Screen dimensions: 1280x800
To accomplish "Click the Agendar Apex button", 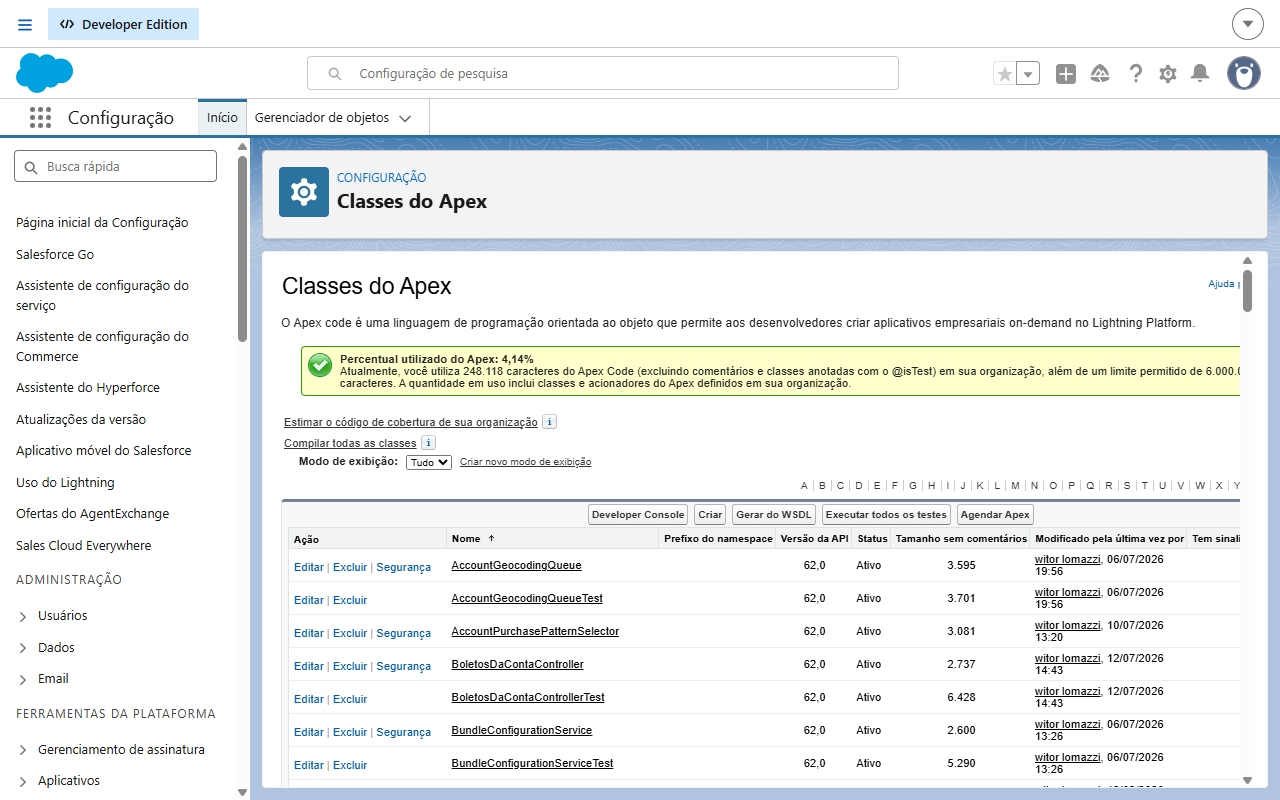I will pyautogui.click(x=995, y=515).
